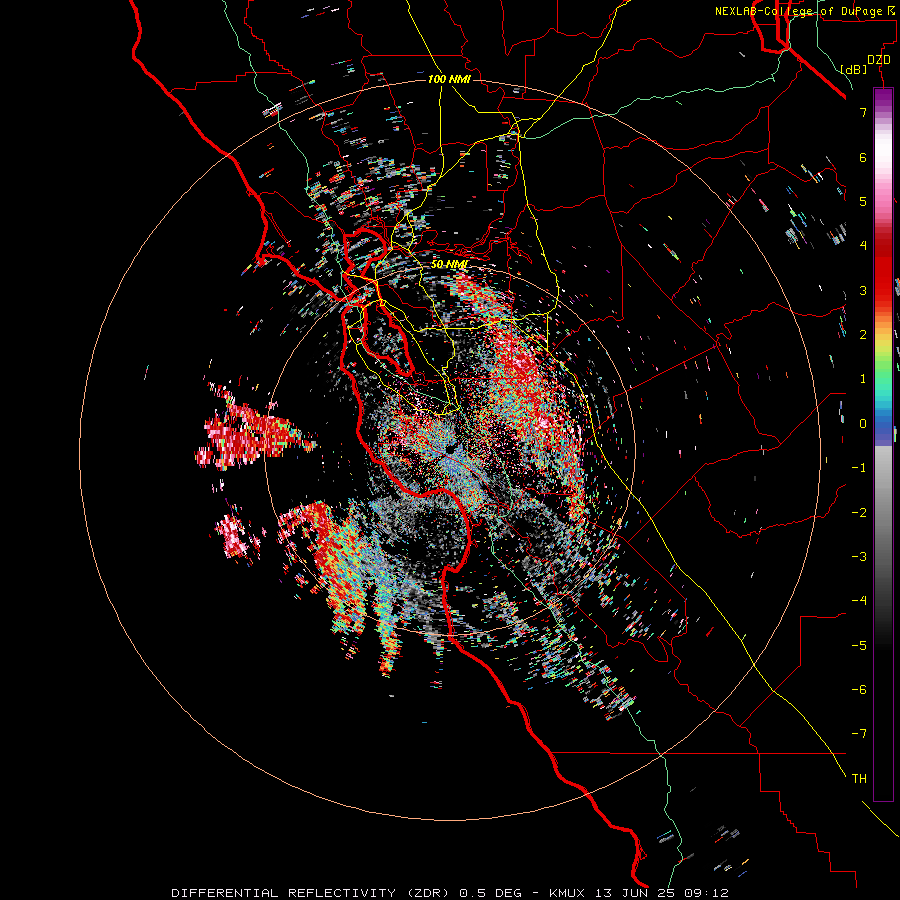This screenshot has height=900, width=900.
Task: Click the TH threshold label on the legend
Action: coord(859,779)
